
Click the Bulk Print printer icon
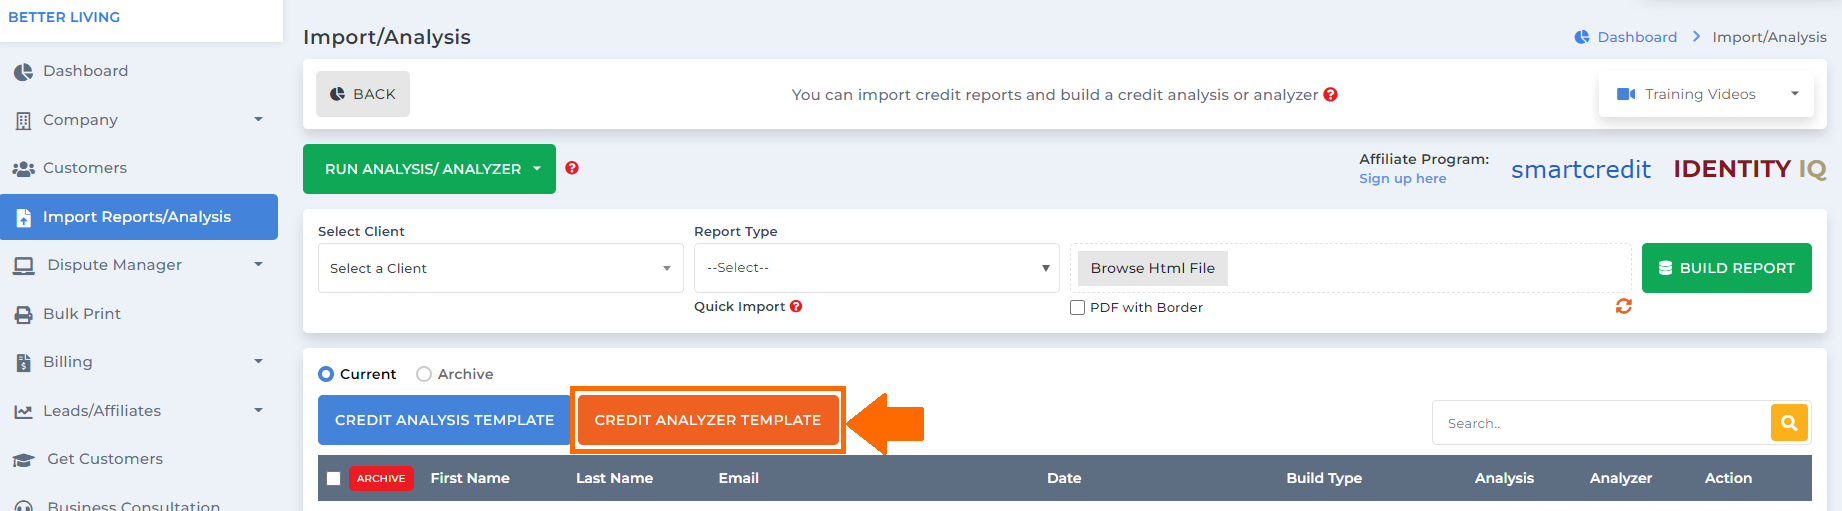(23, 314)
